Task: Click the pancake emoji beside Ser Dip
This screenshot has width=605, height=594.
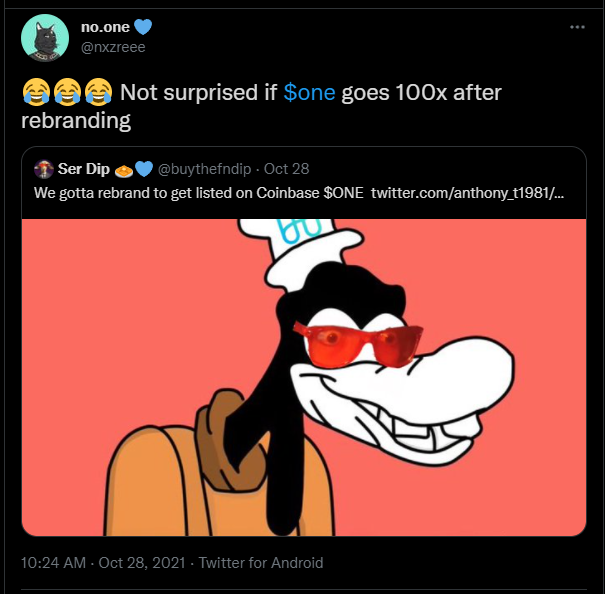Action: point(124,168)
